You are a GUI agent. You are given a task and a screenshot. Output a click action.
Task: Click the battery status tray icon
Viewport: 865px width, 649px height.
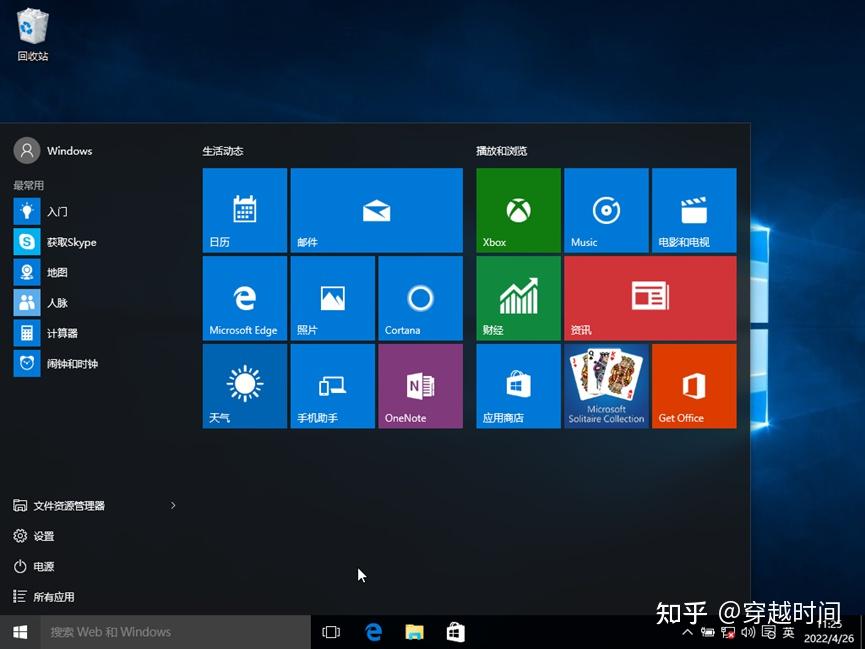708,632
